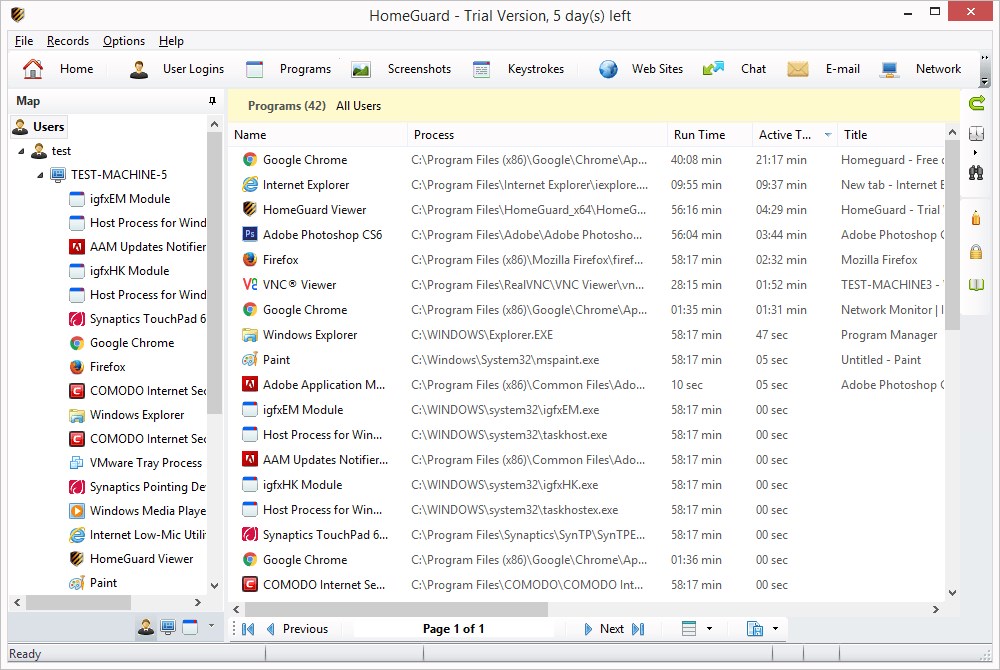1000x670 pixels.
Task: Click the Windows Explorer folder icon in list
Action: tap(250, 335)
